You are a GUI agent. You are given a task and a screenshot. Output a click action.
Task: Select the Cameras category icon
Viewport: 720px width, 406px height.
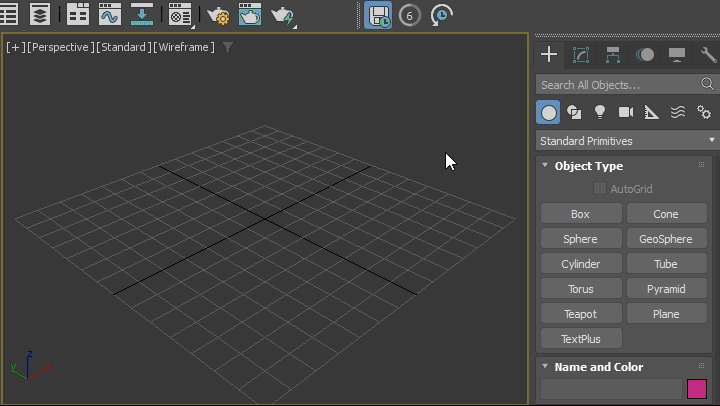click(626, 112)
